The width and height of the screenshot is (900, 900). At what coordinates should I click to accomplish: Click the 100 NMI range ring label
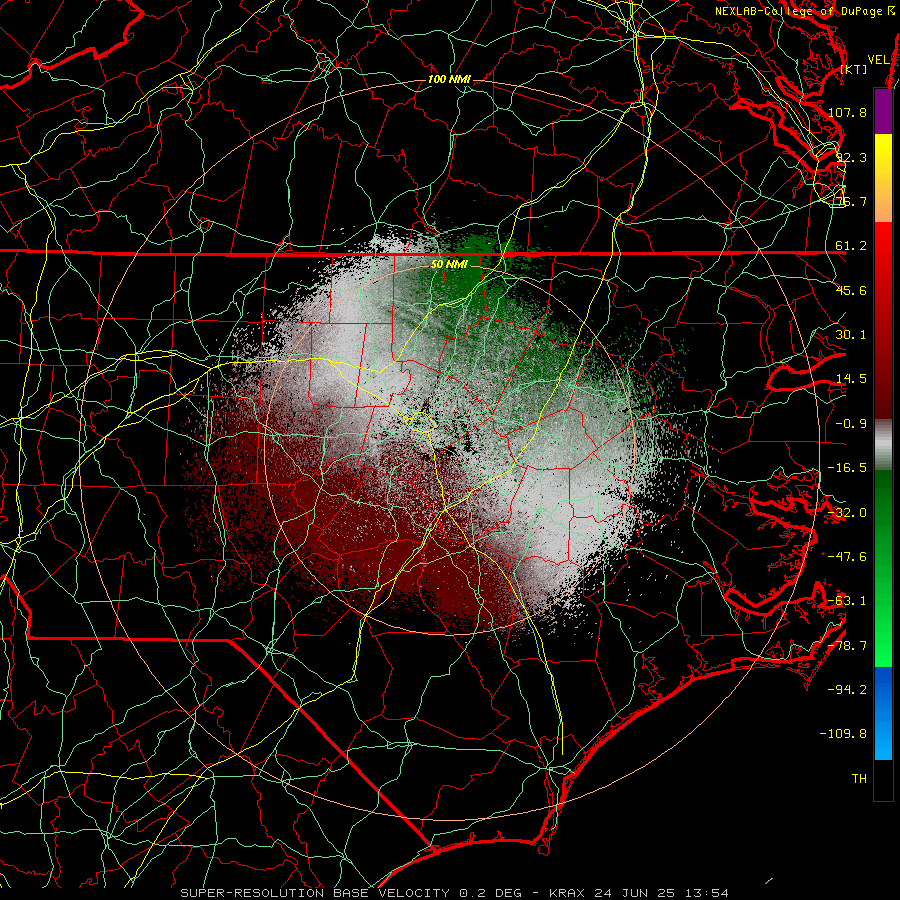pos(449,79)
